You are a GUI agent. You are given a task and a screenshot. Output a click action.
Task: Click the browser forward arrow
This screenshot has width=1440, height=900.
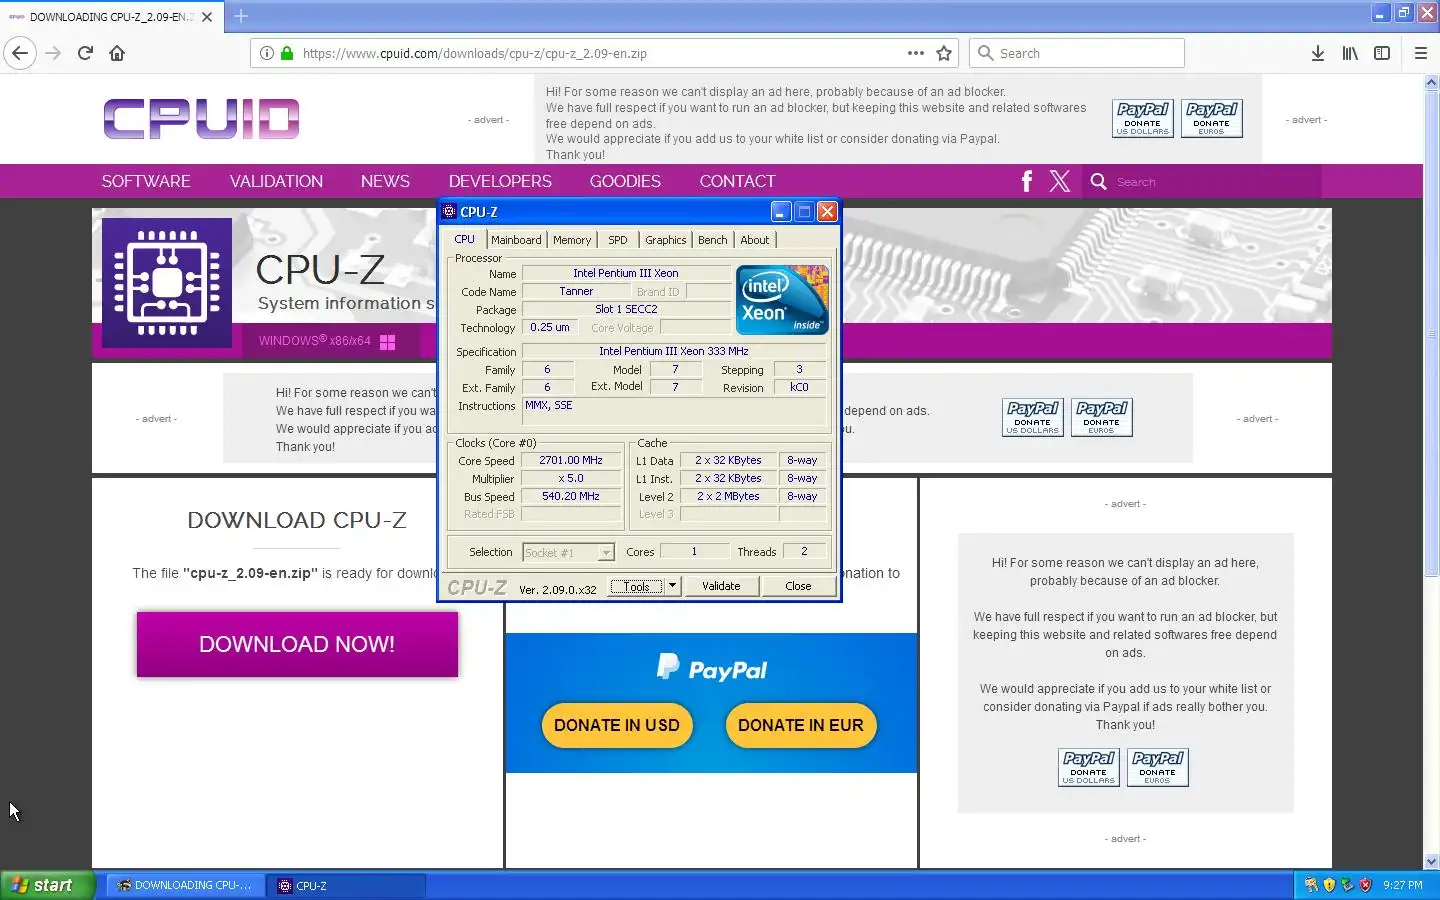pyautogui.click(x=53, y=53)
